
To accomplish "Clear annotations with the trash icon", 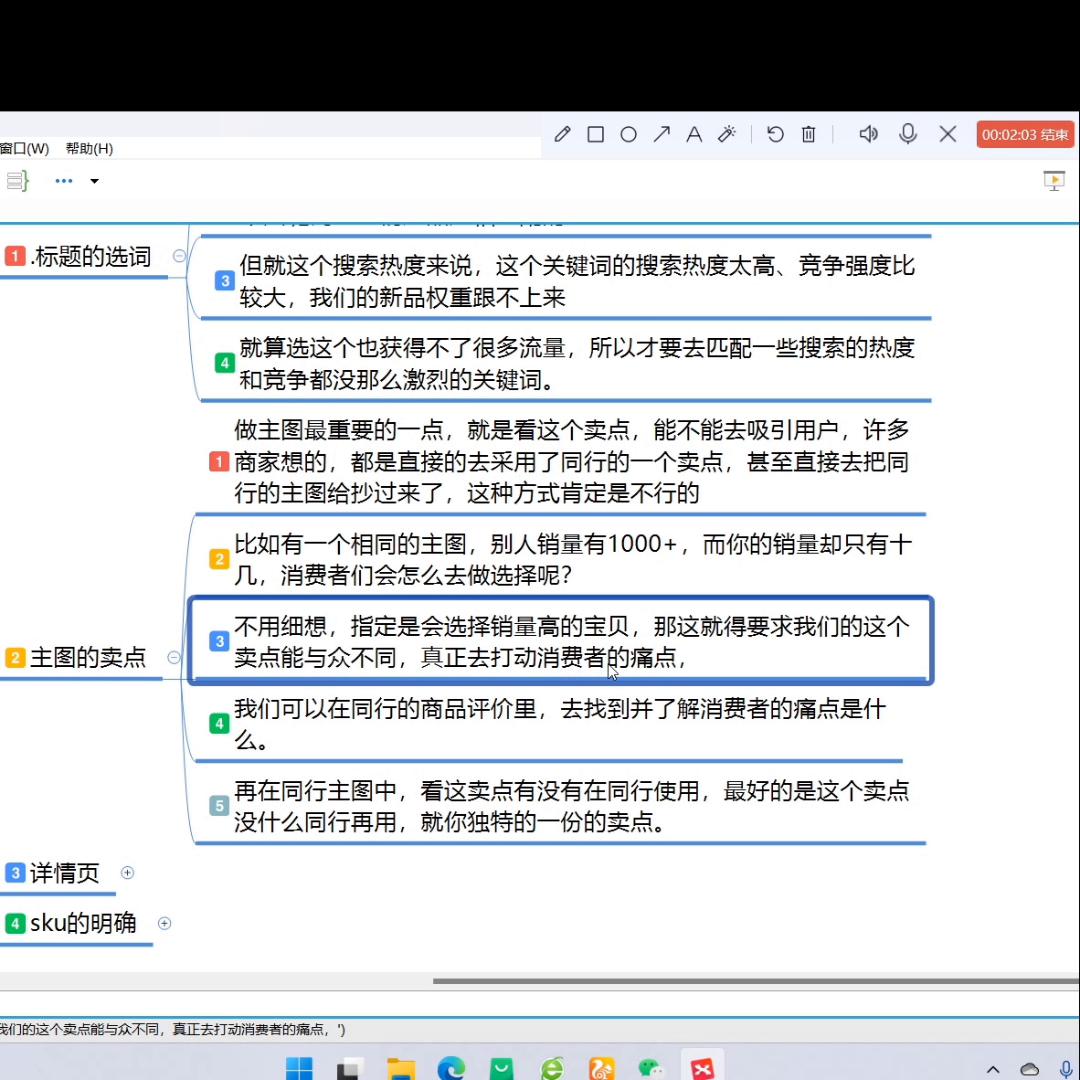I will 808,133.
